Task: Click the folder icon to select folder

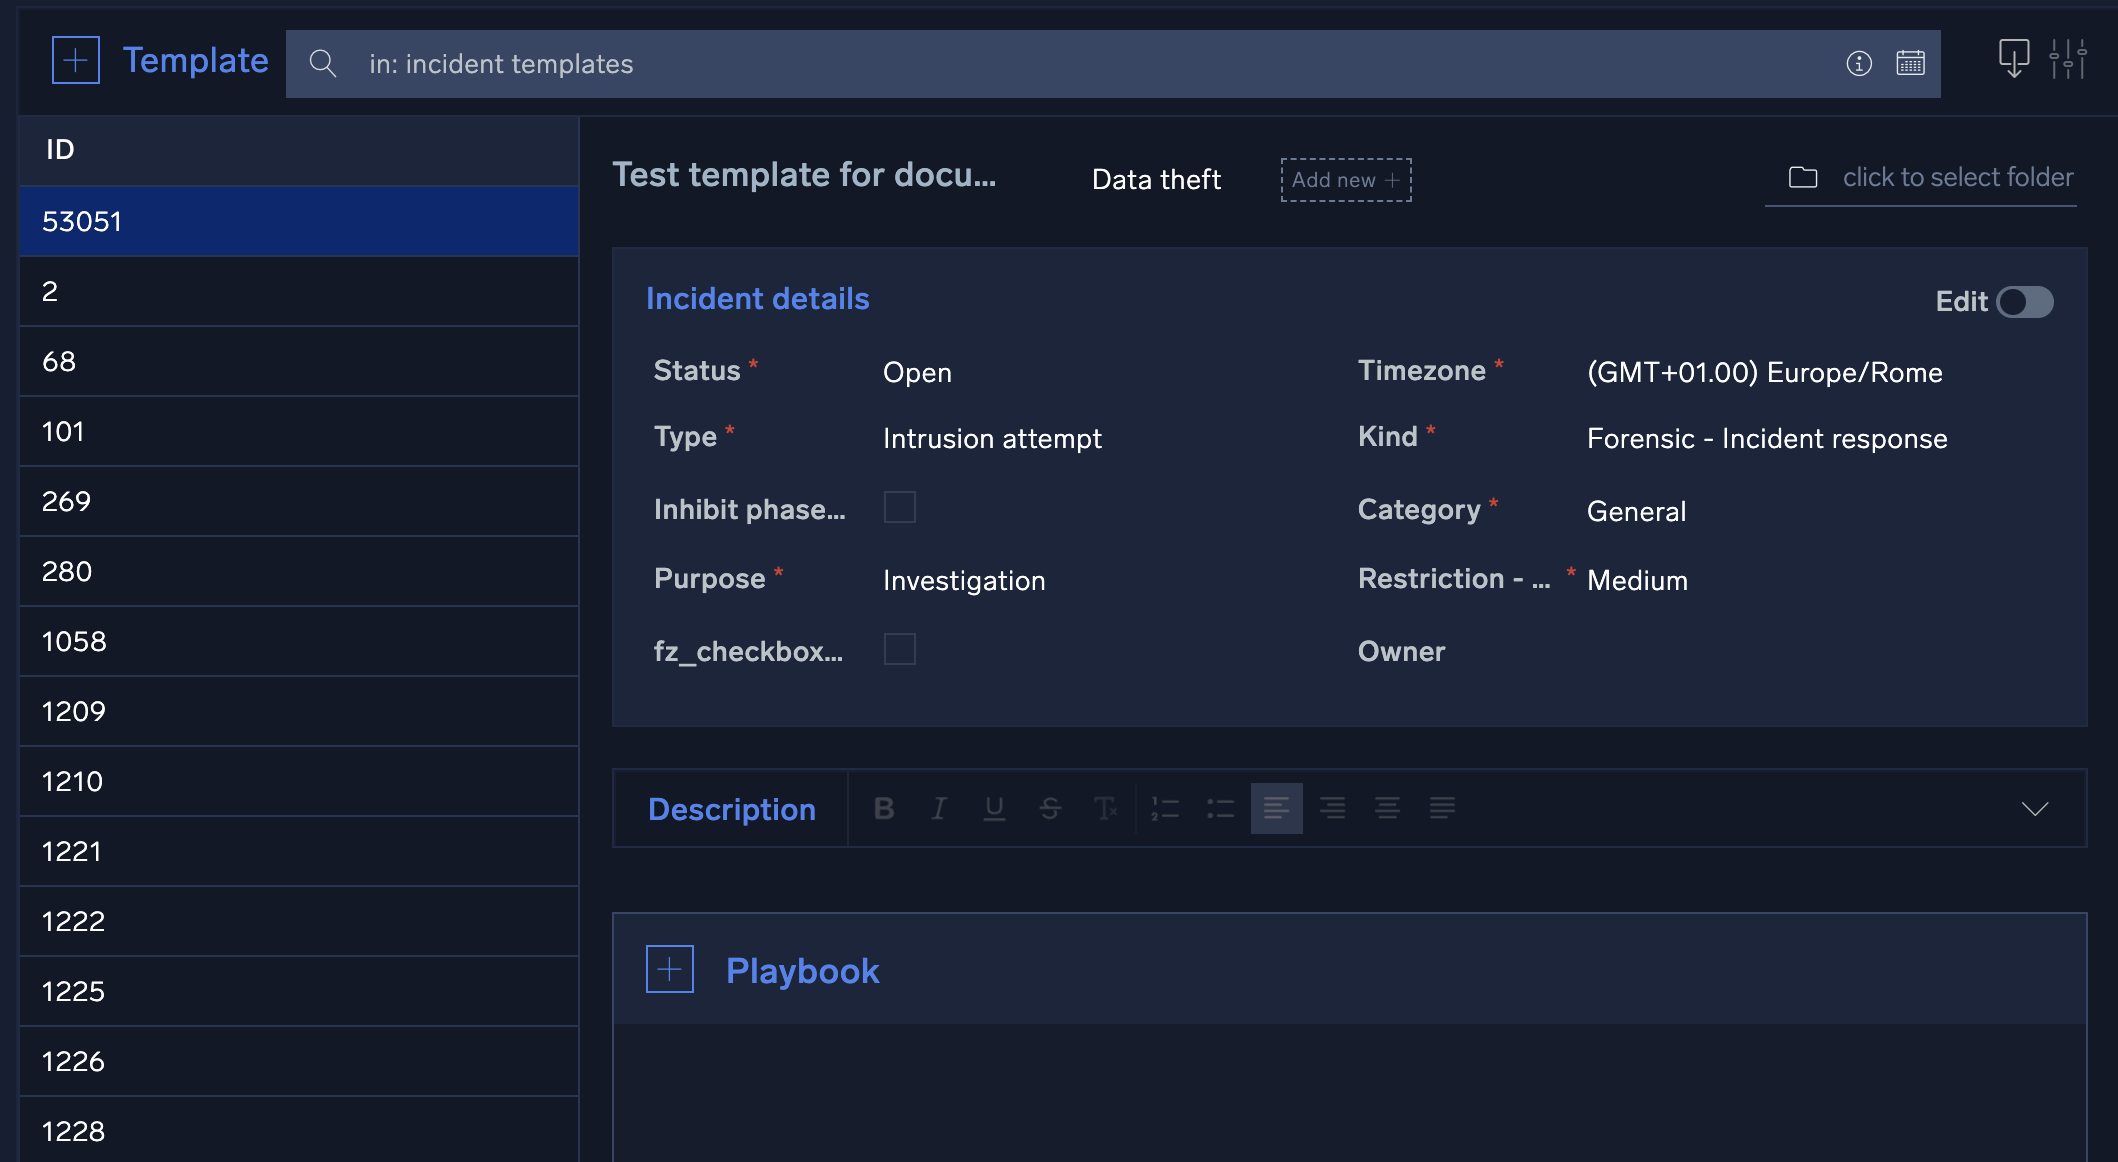Action: pos(1803,177)
